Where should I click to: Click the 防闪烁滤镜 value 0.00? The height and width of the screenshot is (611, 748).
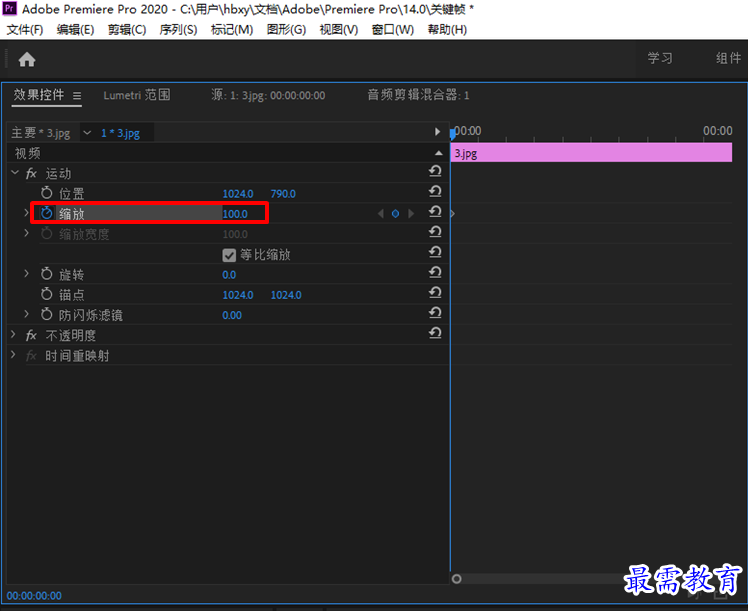(232, 315)
